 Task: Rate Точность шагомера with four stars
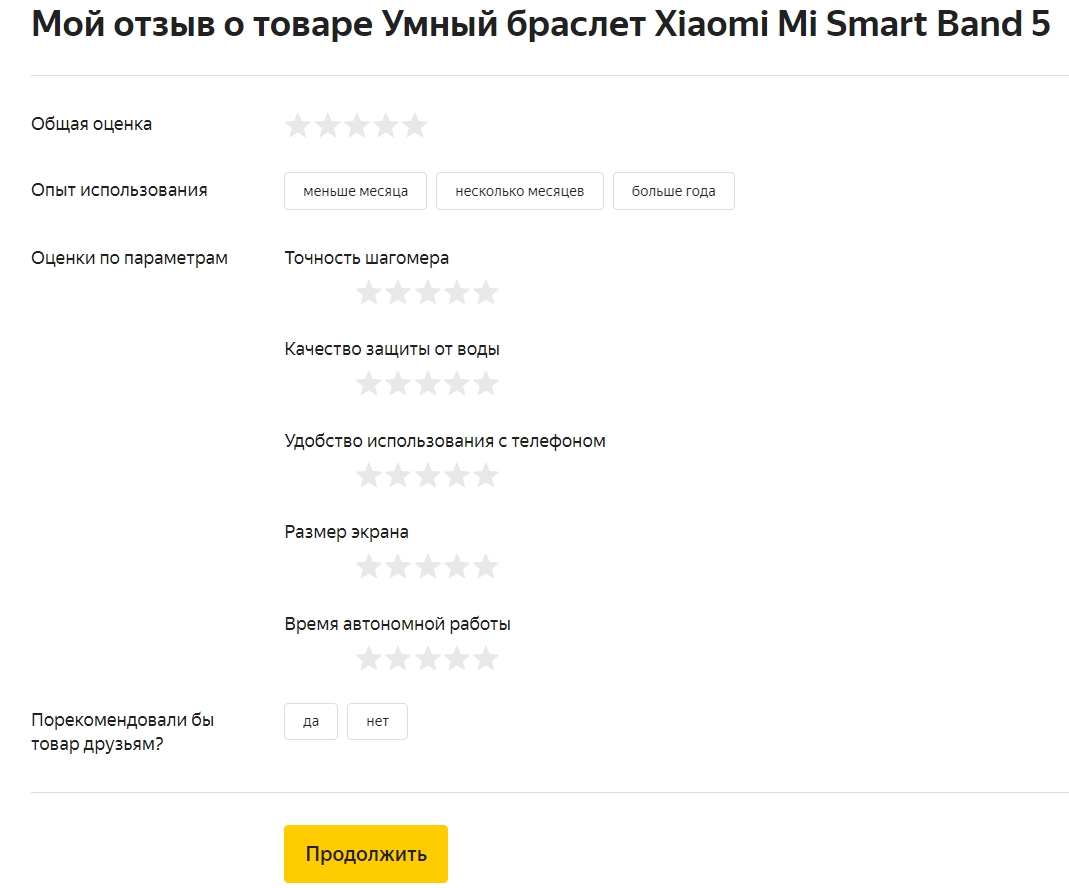pos(455,292)
